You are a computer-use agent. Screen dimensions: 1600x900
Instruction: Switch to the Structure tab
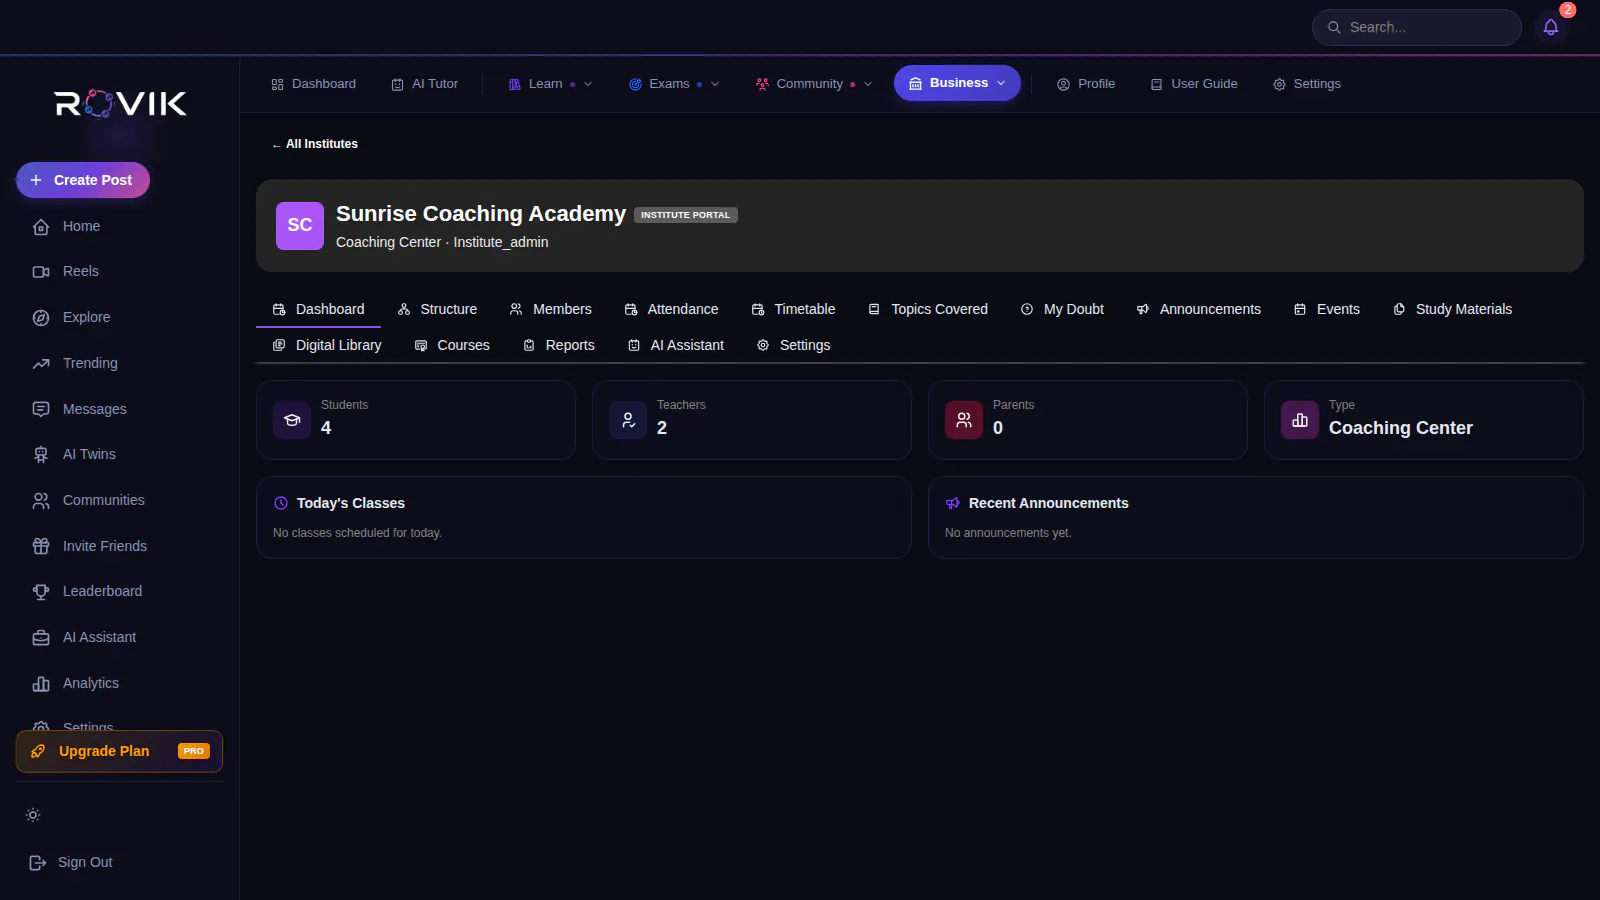pos(437,309)
